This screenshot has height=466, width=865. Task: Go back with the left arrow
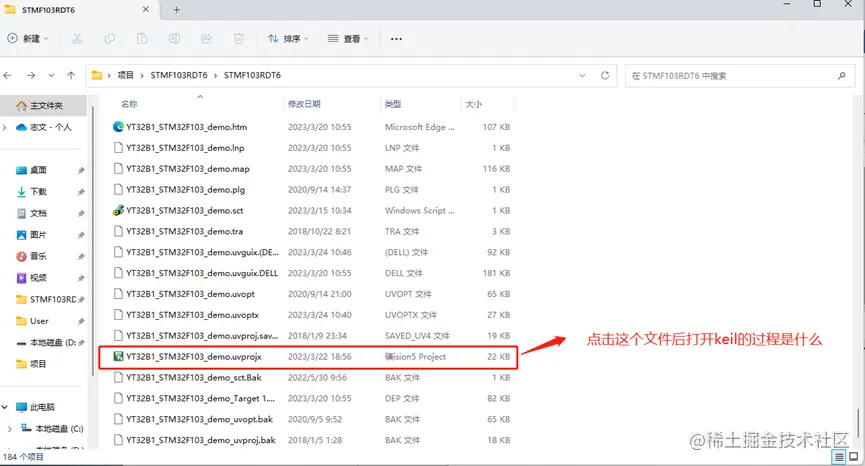(8, 76)
